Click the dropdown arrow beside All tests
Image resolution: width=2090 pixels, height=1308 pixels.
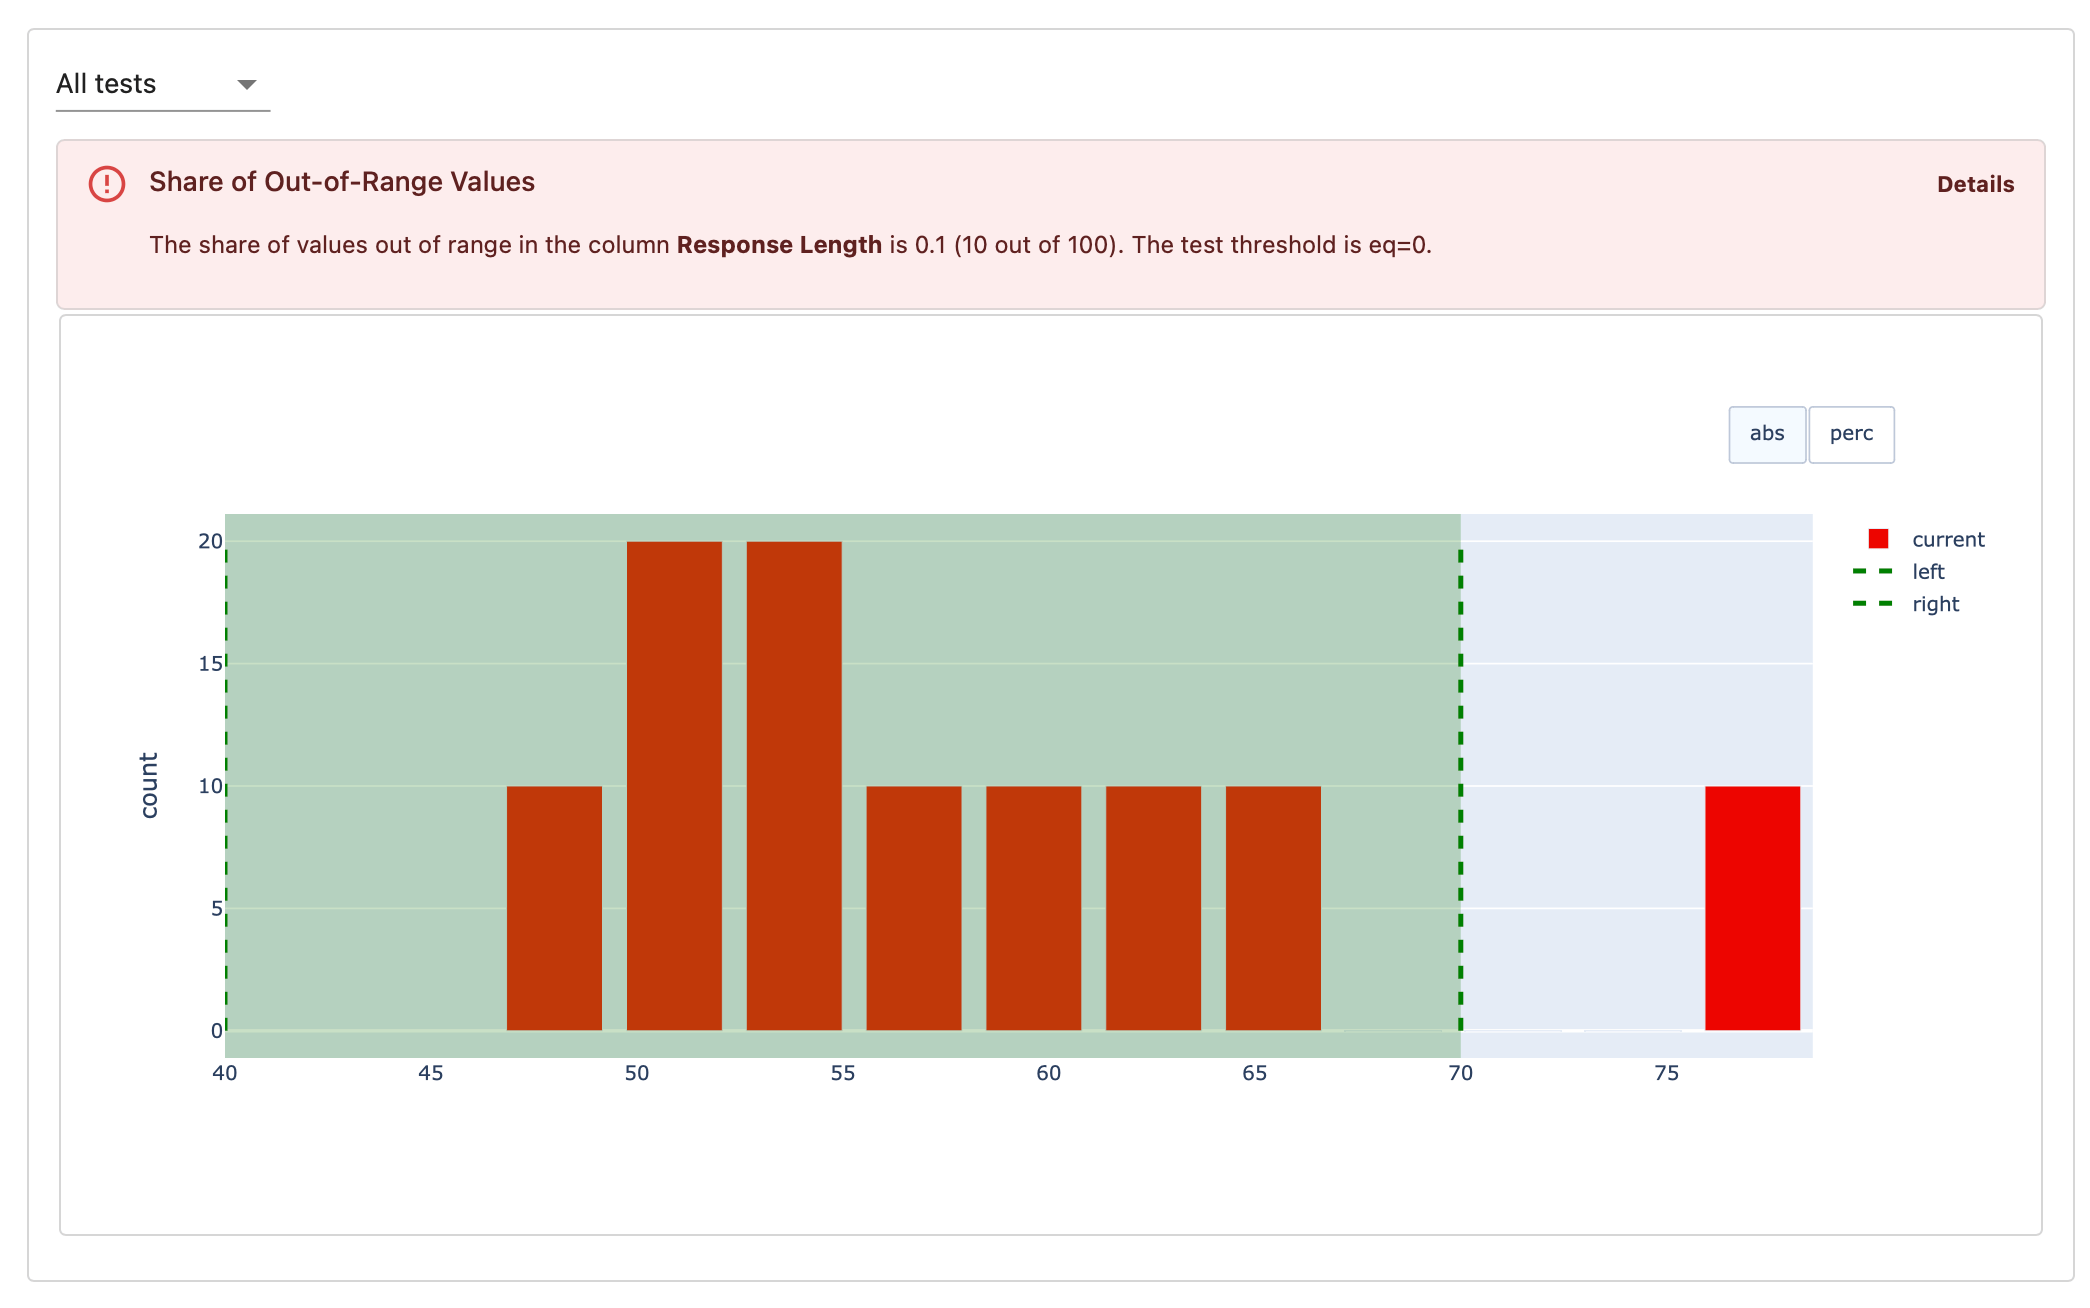coord(246,85)
